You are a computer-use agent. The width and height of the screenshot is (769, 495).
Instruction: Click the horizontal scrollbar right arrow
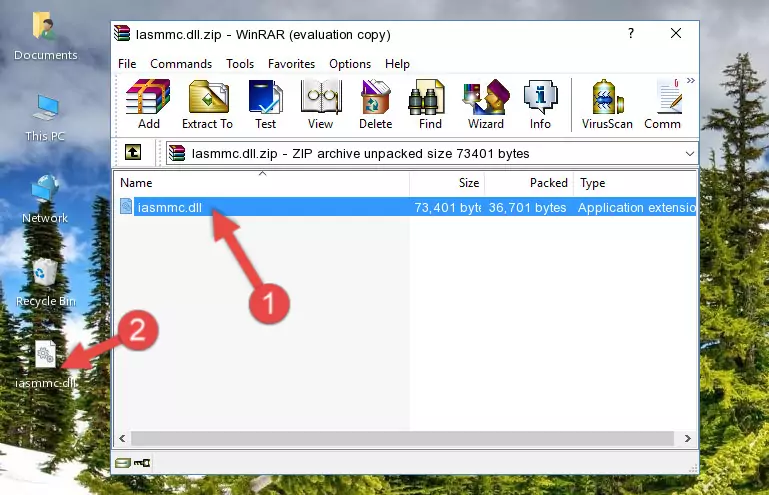688,438
